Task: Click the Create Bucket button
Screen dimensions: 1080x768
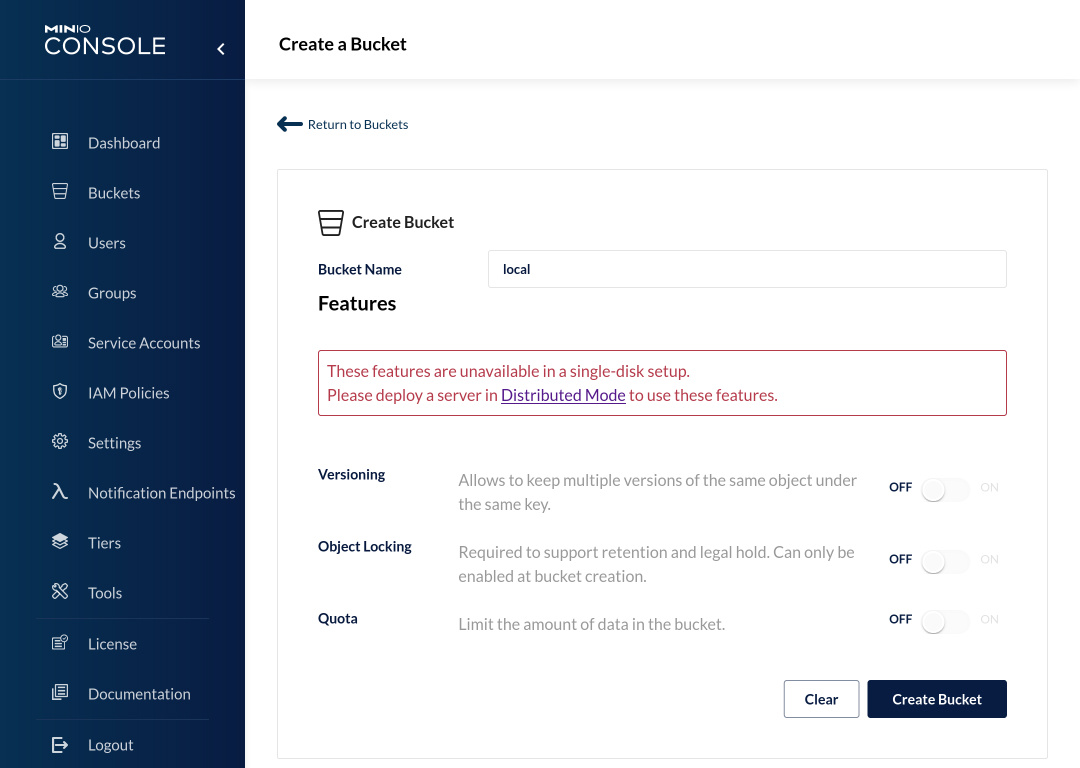Action: [x=937, y=699]
